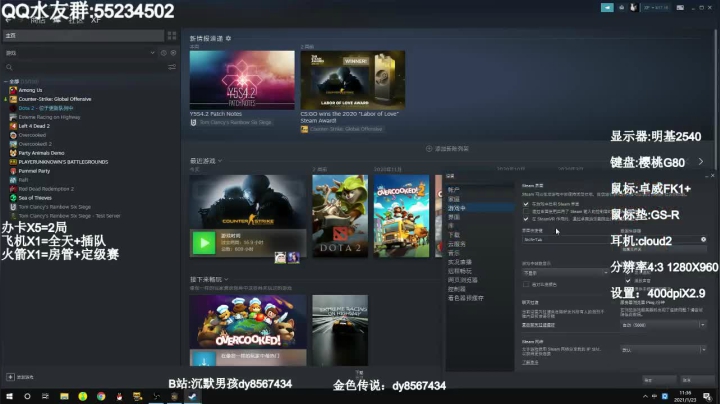The image size is (720, 404).
Task: Click the add shelf button
Action: click(447, 149)
